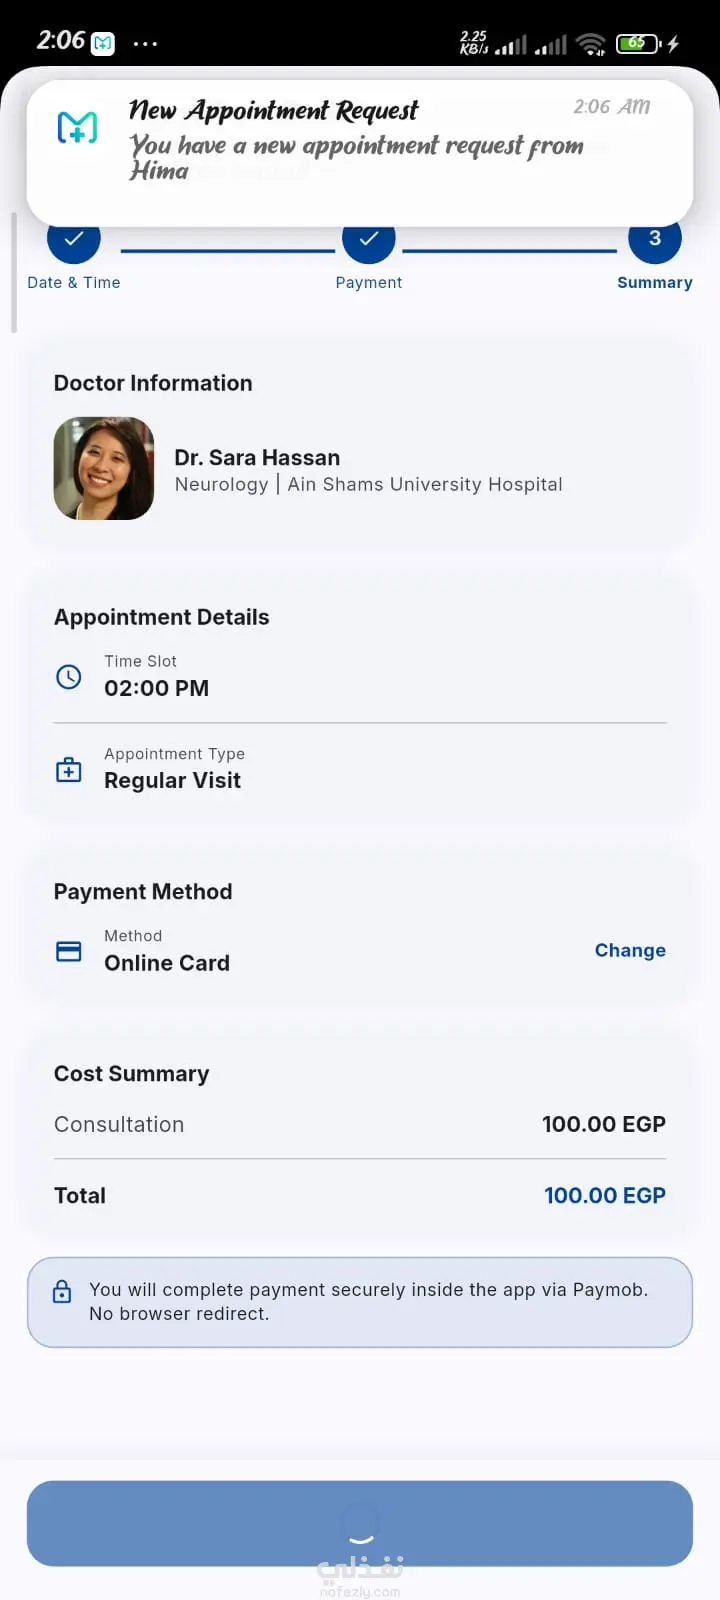Open the New Appointment Request notification
The height and width of the screenshot is (1600, 720).
pos(360,152)
